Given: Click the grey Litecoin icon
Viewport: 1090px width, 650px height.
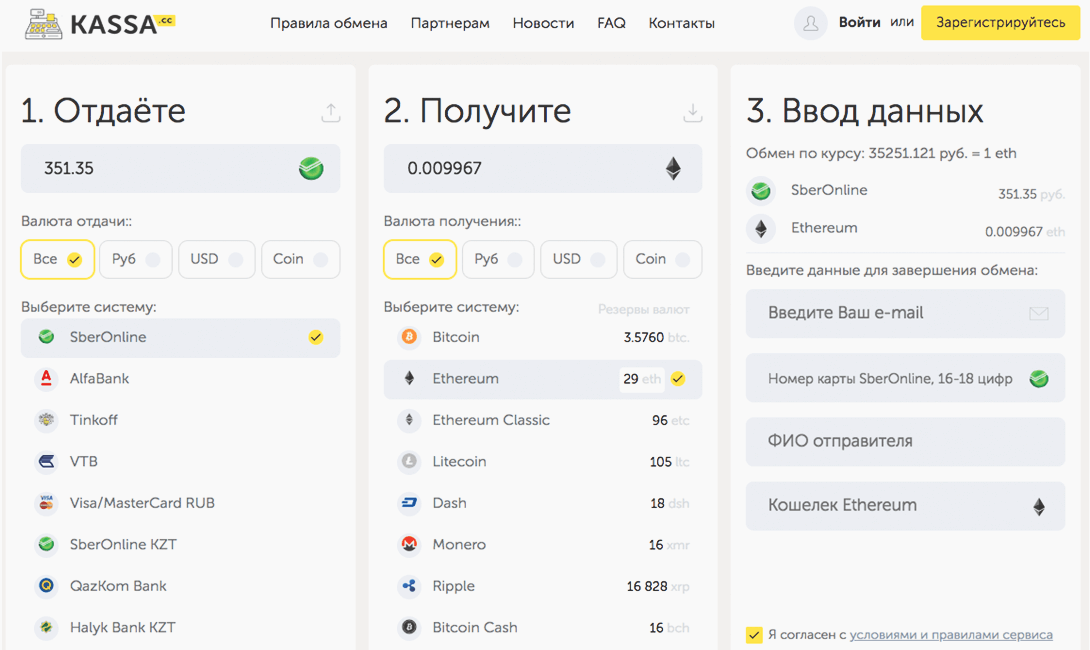Looking at the screenshot, I should pos(409,461).
